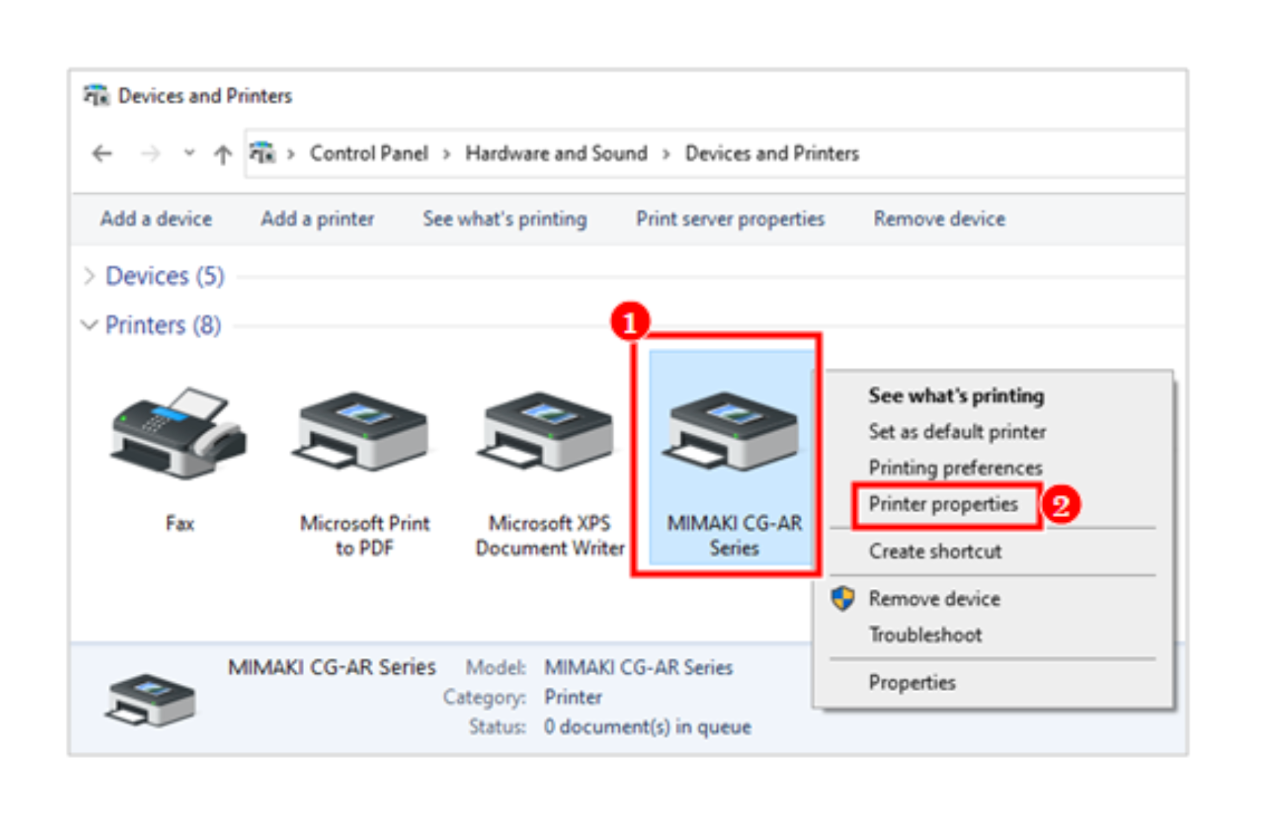
Task: Go back with the Back arrow
Action: (x=102, y=154)
